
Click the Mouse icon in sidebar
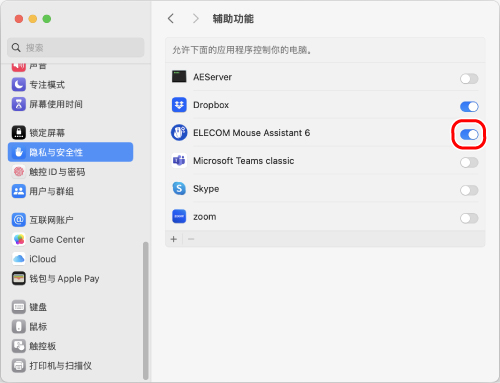[x=19, y=326]
